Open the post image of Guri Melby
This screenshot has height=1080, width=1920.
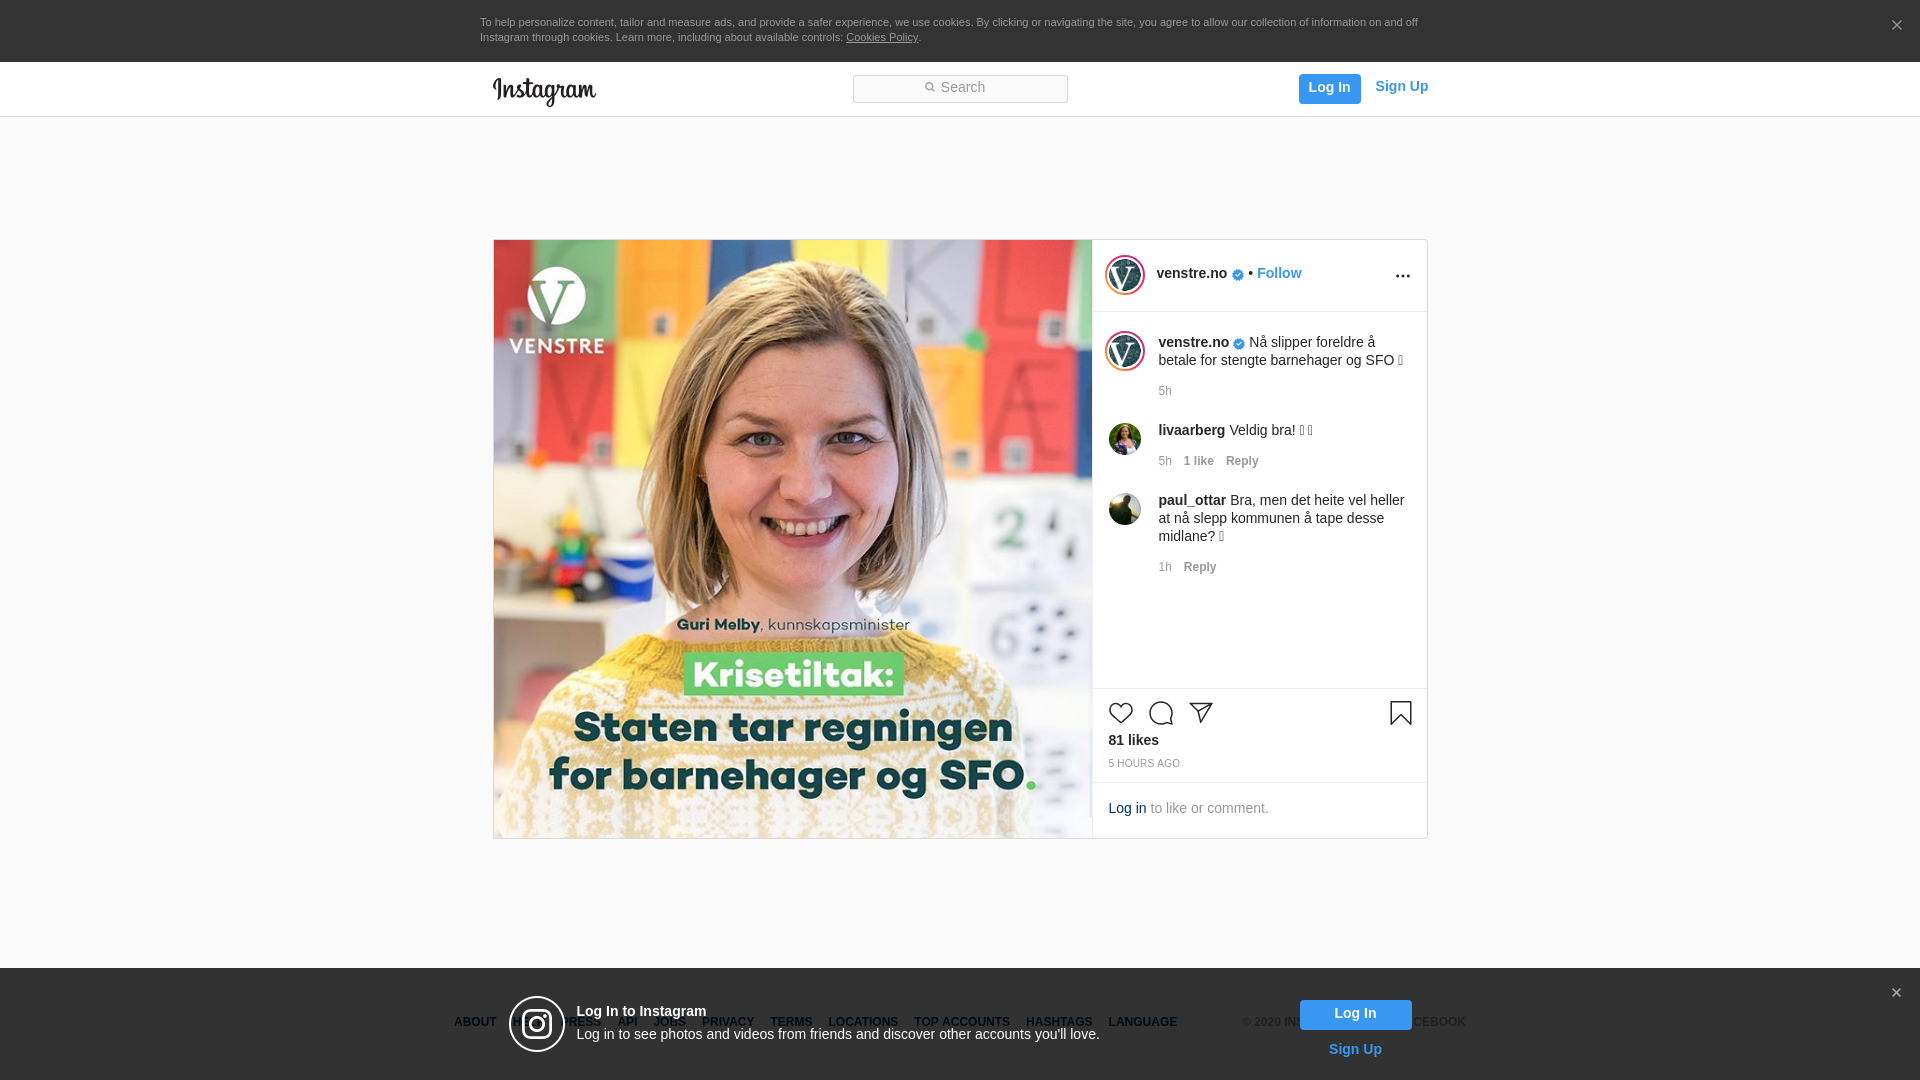click(792, 538)
